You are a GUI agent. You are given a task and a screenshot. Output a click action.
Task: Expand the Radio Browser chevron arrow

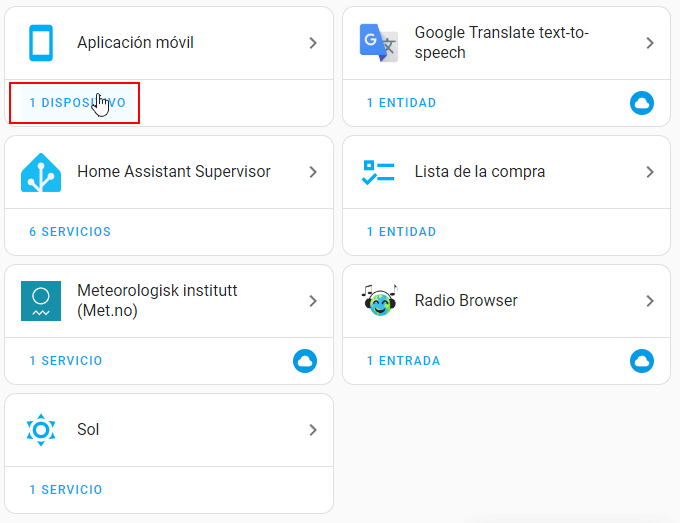point(650,301)
